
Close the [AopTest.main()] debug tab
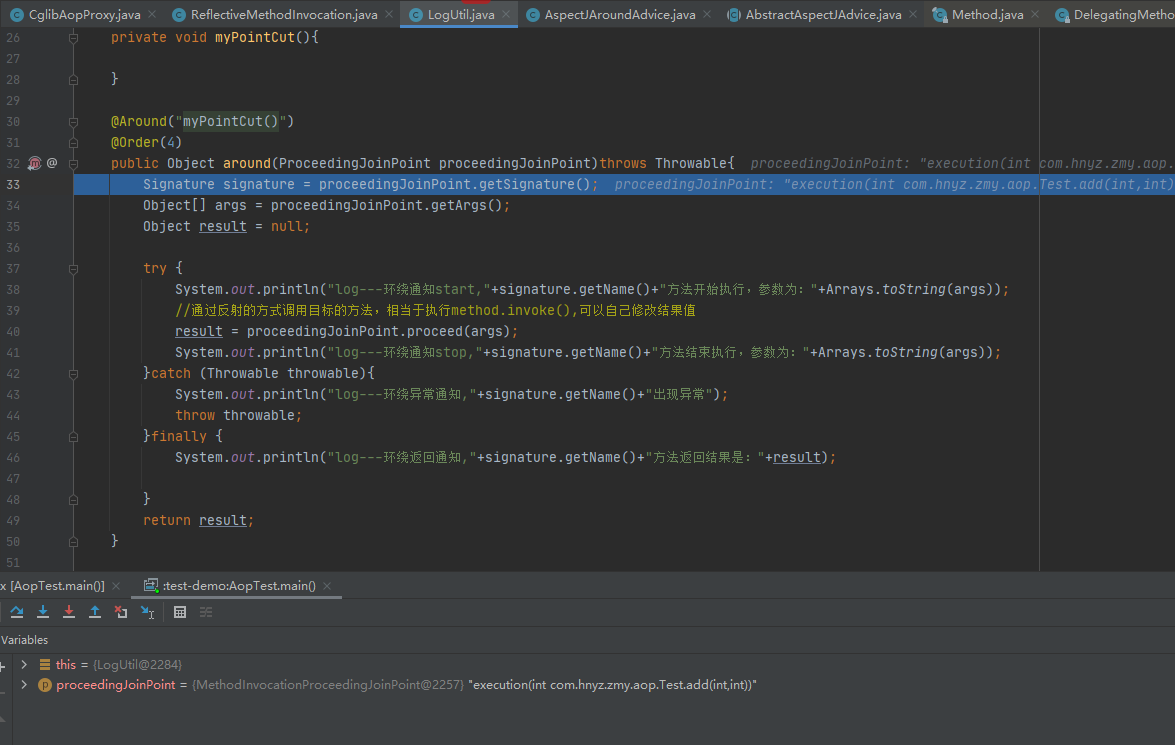click(x=115, y=585)
